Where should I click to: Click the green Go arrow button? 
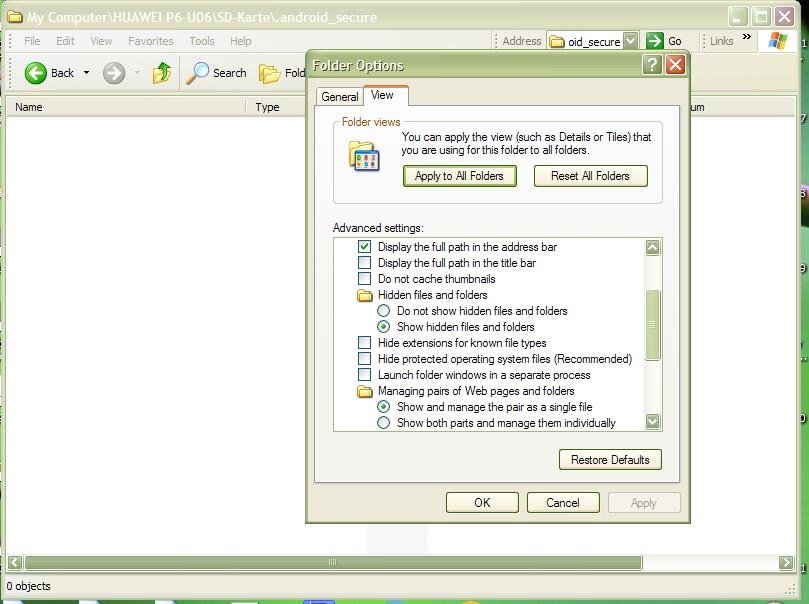click(x=654, y=41)
